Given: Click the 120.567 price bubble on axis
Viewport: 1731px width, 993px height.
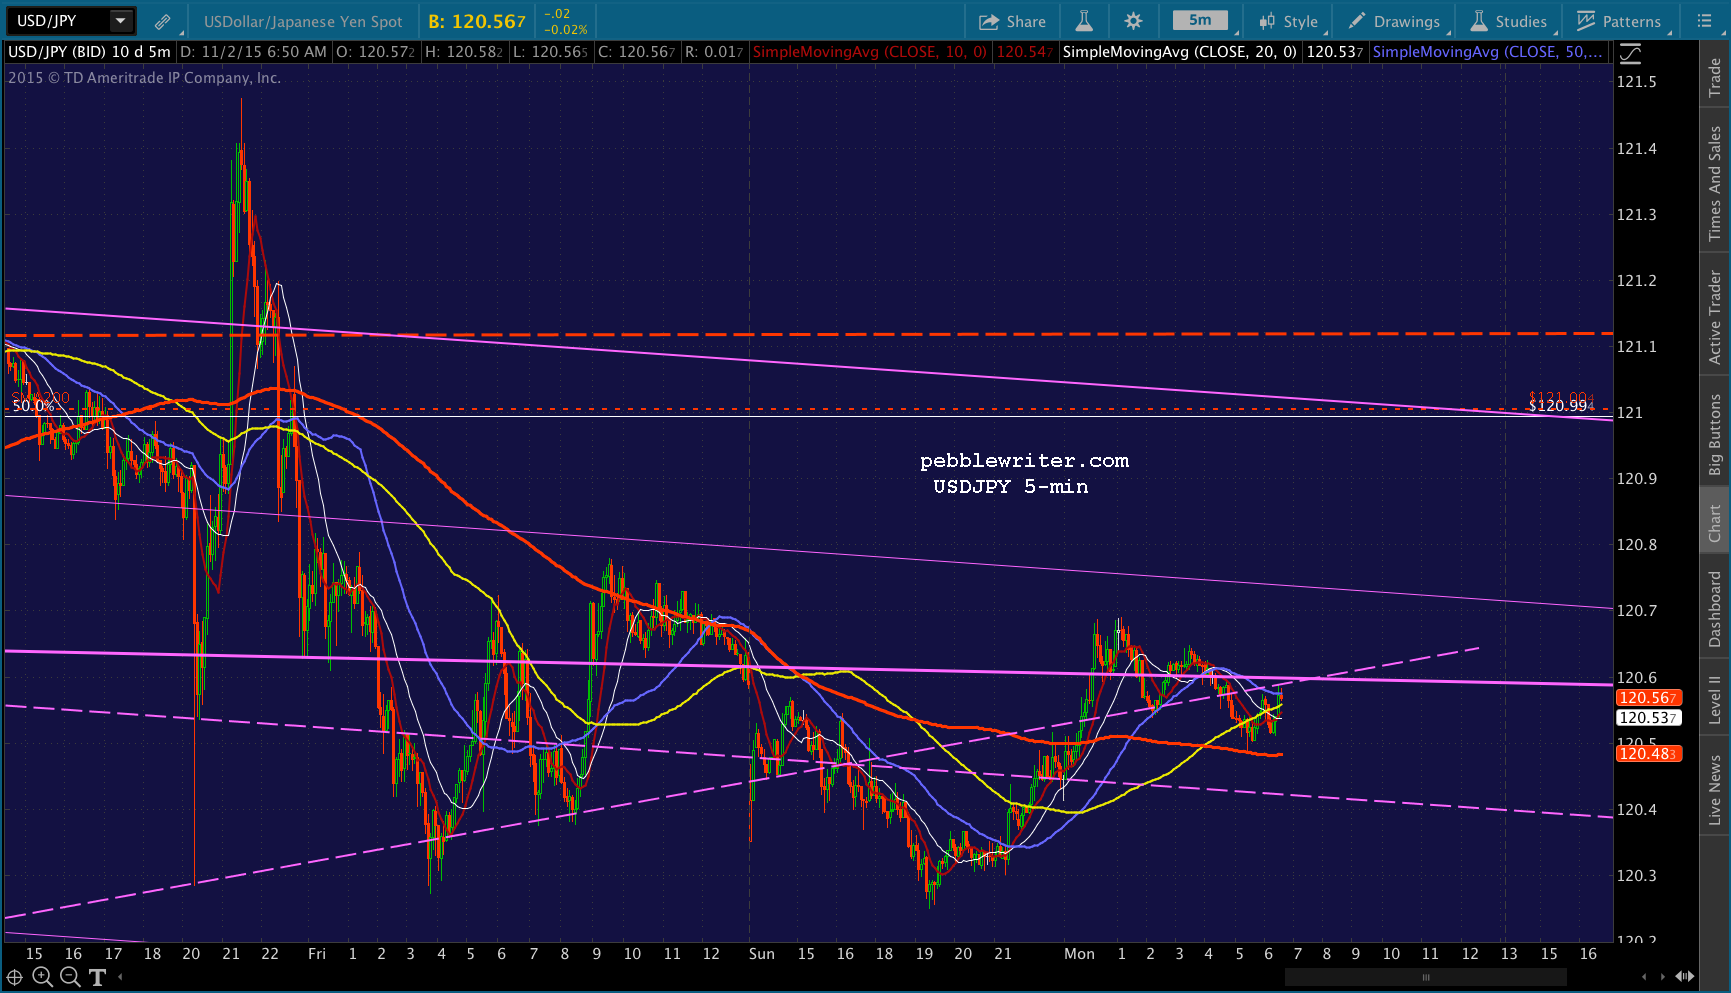Looking at the screenshot, I should (x=1648, y=698).
